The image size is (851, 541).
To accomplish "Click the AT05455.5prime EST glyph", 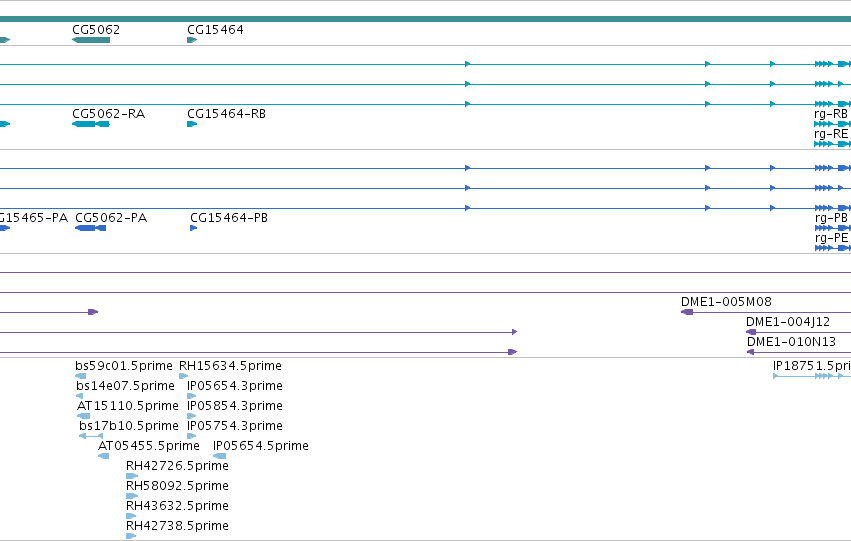I will pyautogui.click(x=103, y=456).
